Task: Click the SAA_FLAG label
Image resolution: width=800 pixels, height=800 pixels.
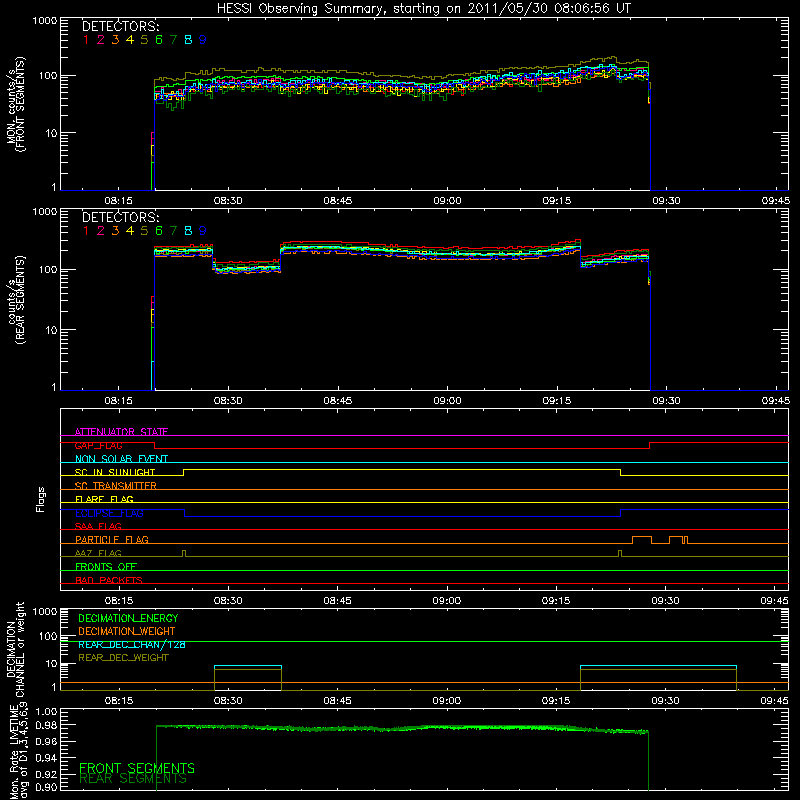Action: coord(98,526)
